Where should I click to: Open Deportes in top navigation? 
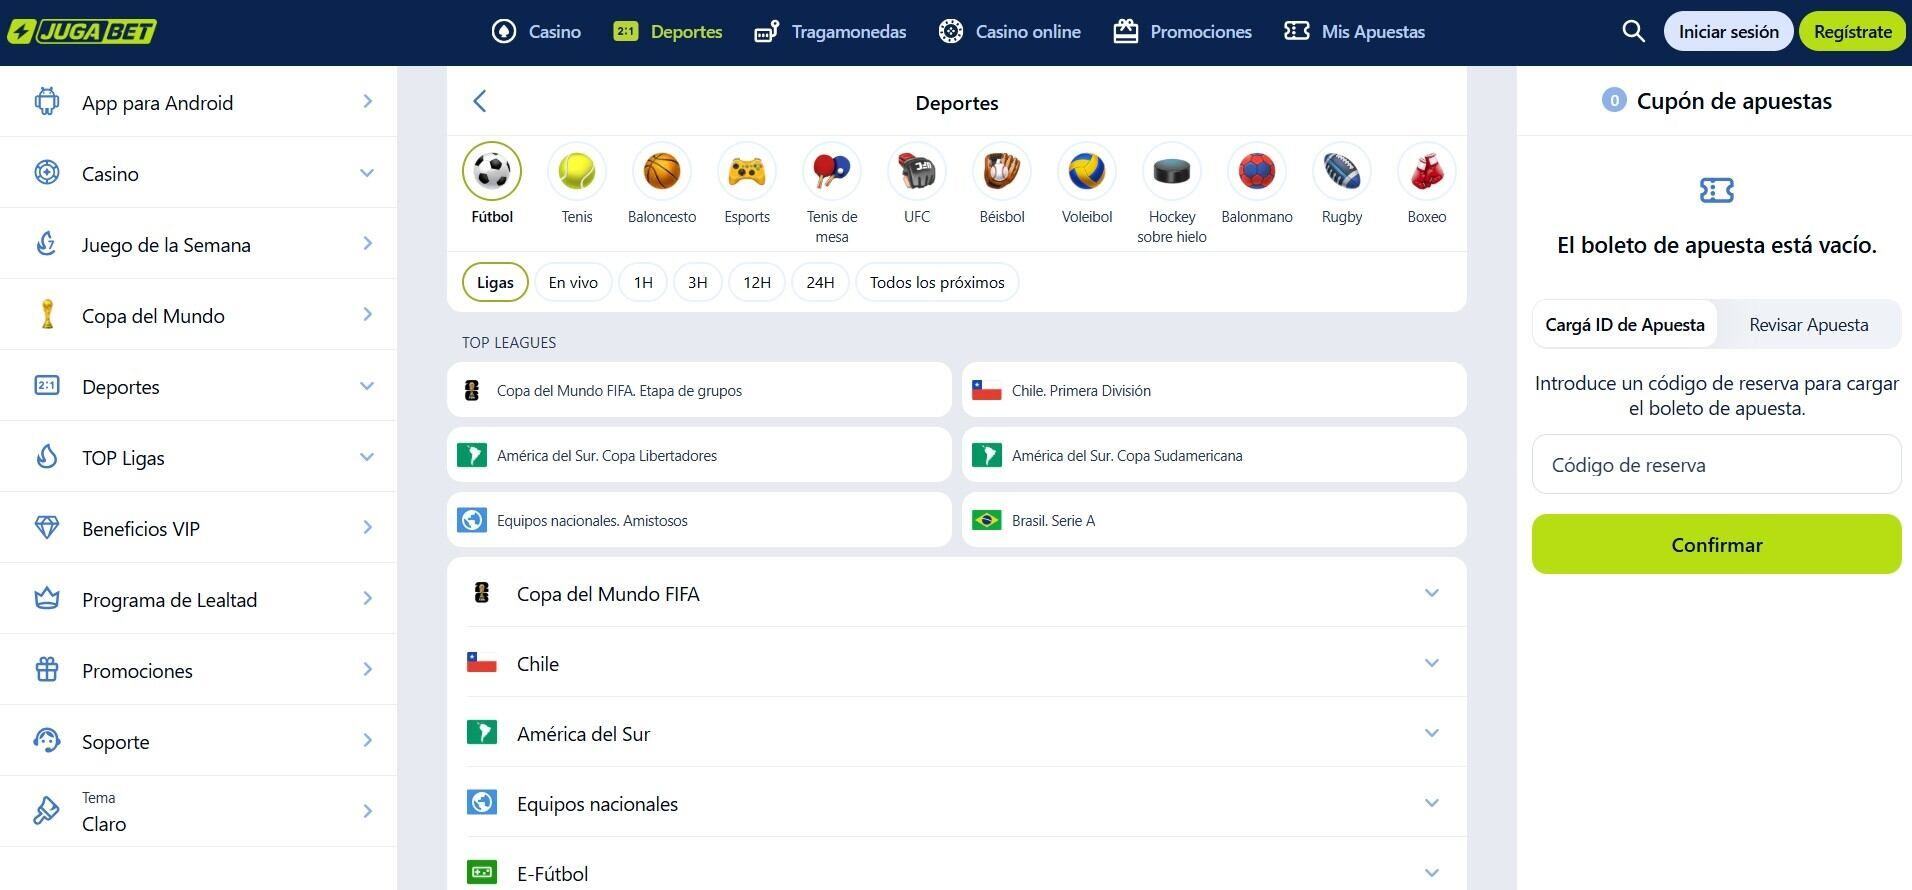tap(667, 31)
